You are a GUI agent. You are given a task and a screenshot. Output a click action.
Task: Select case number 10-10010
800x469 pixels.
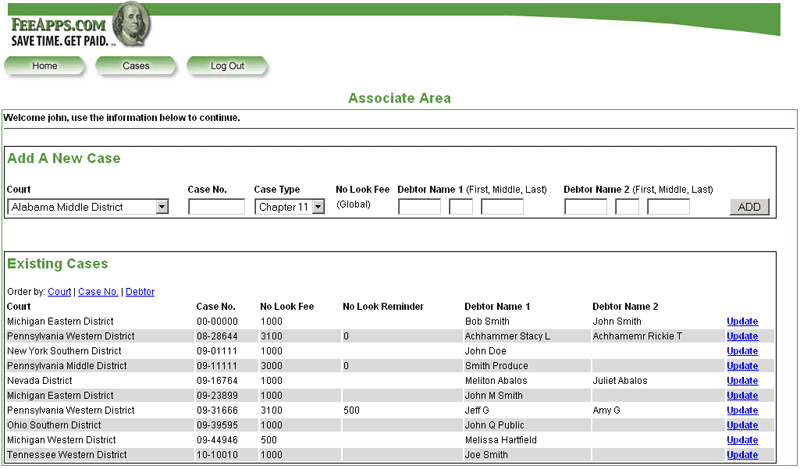[x=217, y=454]
